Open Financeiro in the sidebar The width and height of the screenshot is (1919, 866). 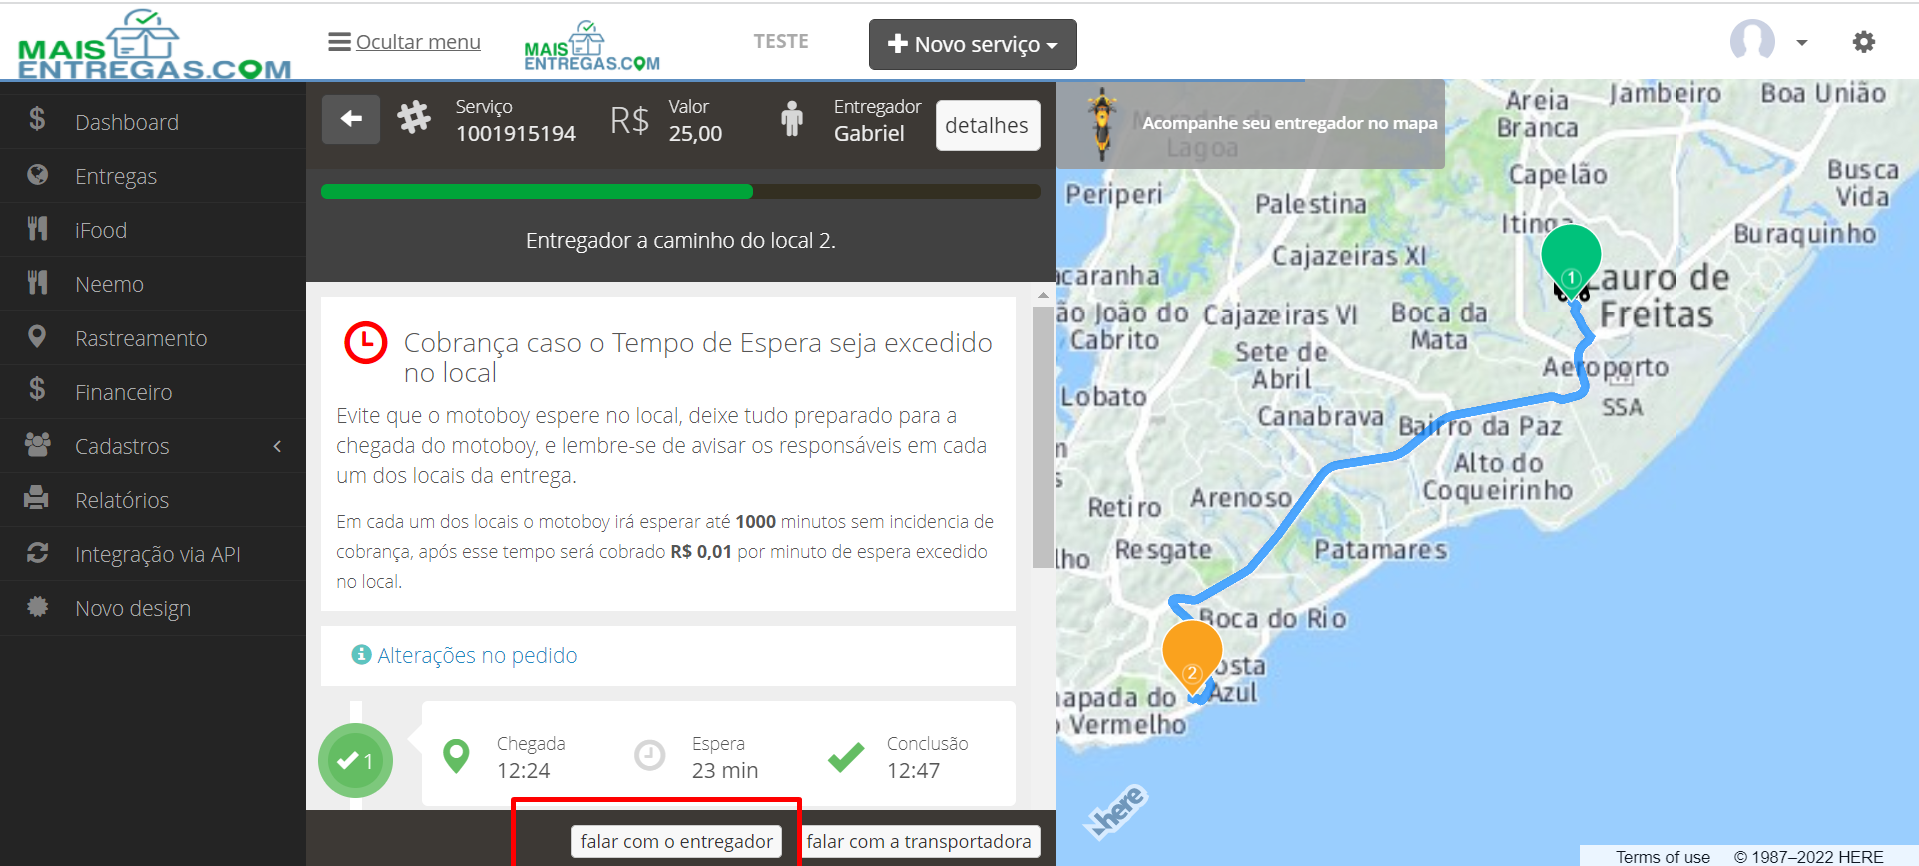(153, 392)
